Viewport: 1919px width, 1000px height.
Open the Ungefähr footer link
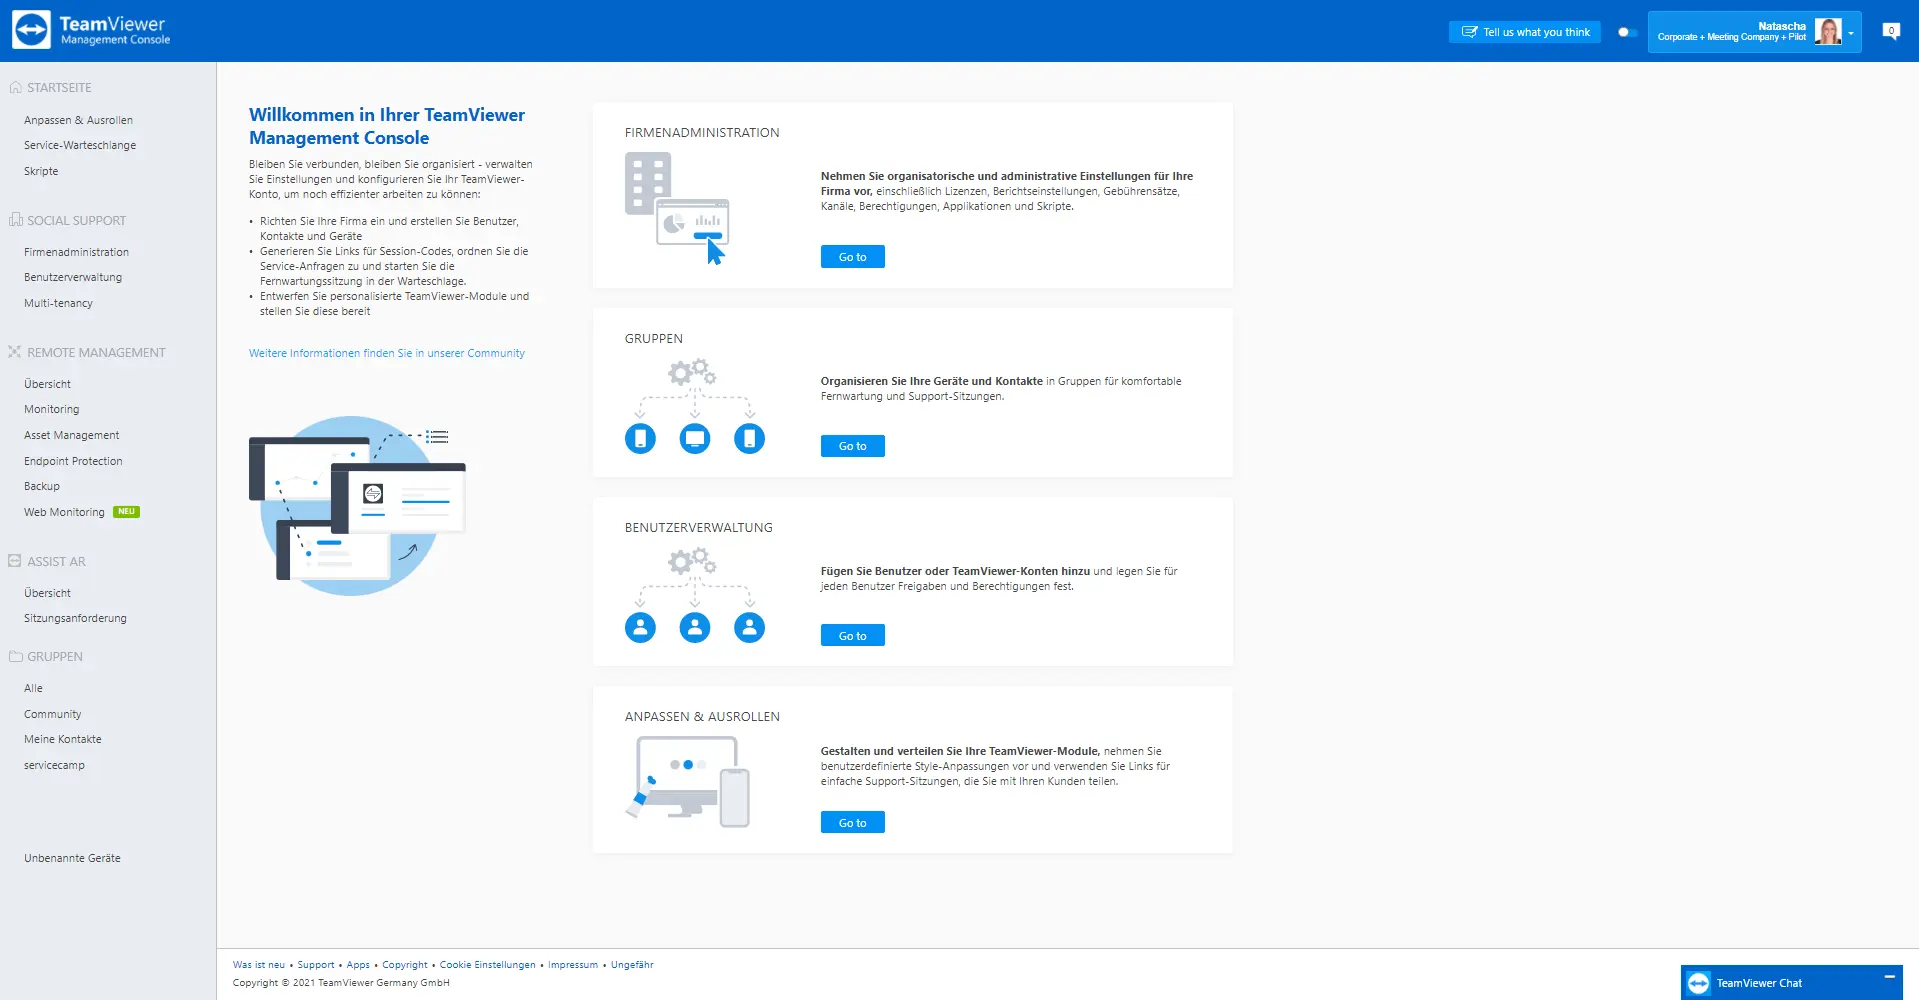click(x=632, y=965)
